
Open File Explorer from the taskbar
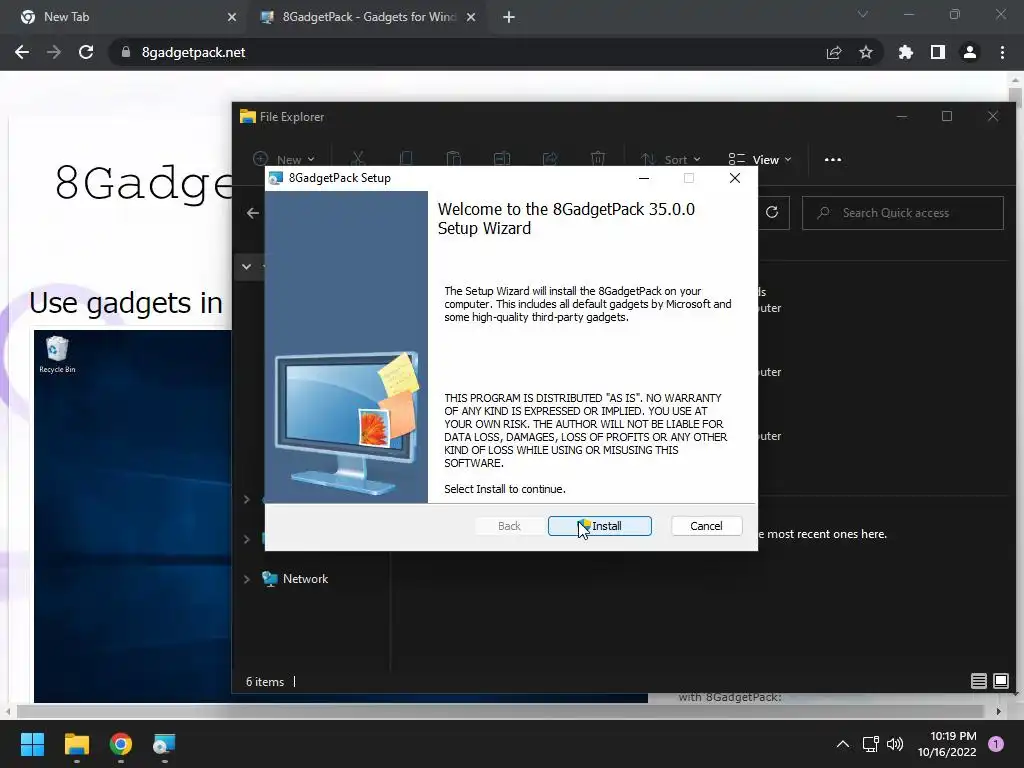pos(76,744)
